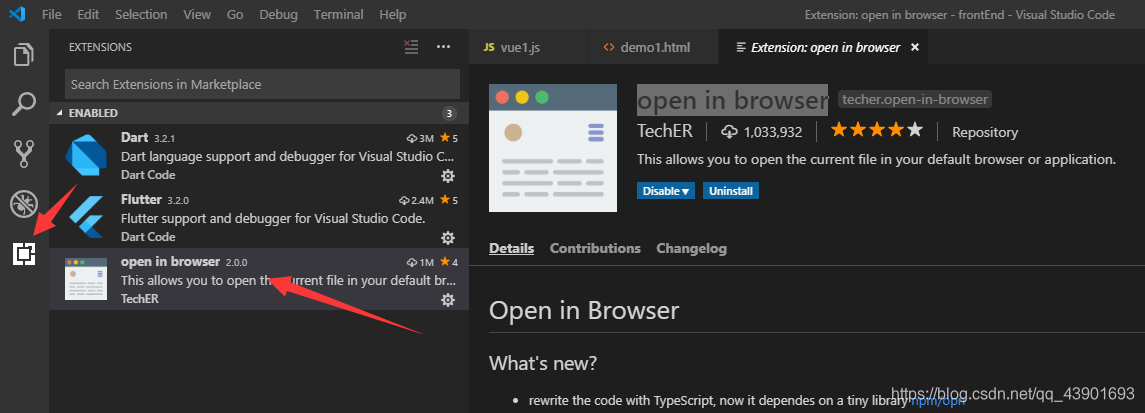Image resolution: width=1145 pixels, height=413 pixels.
Task: Open the Debug menu
Action: 278,14
